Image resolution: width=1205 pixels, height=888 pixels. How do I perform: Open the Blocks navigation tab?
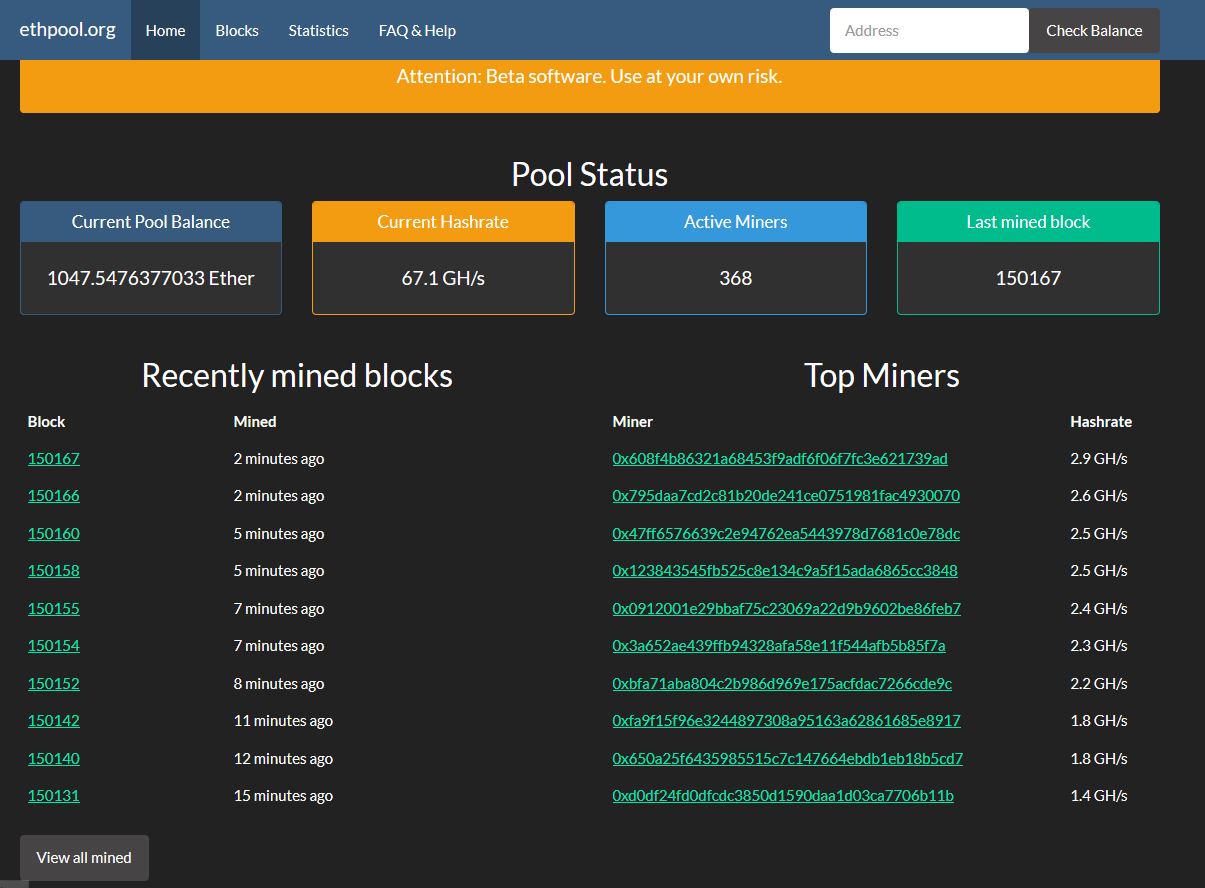[x=237, y=30]
